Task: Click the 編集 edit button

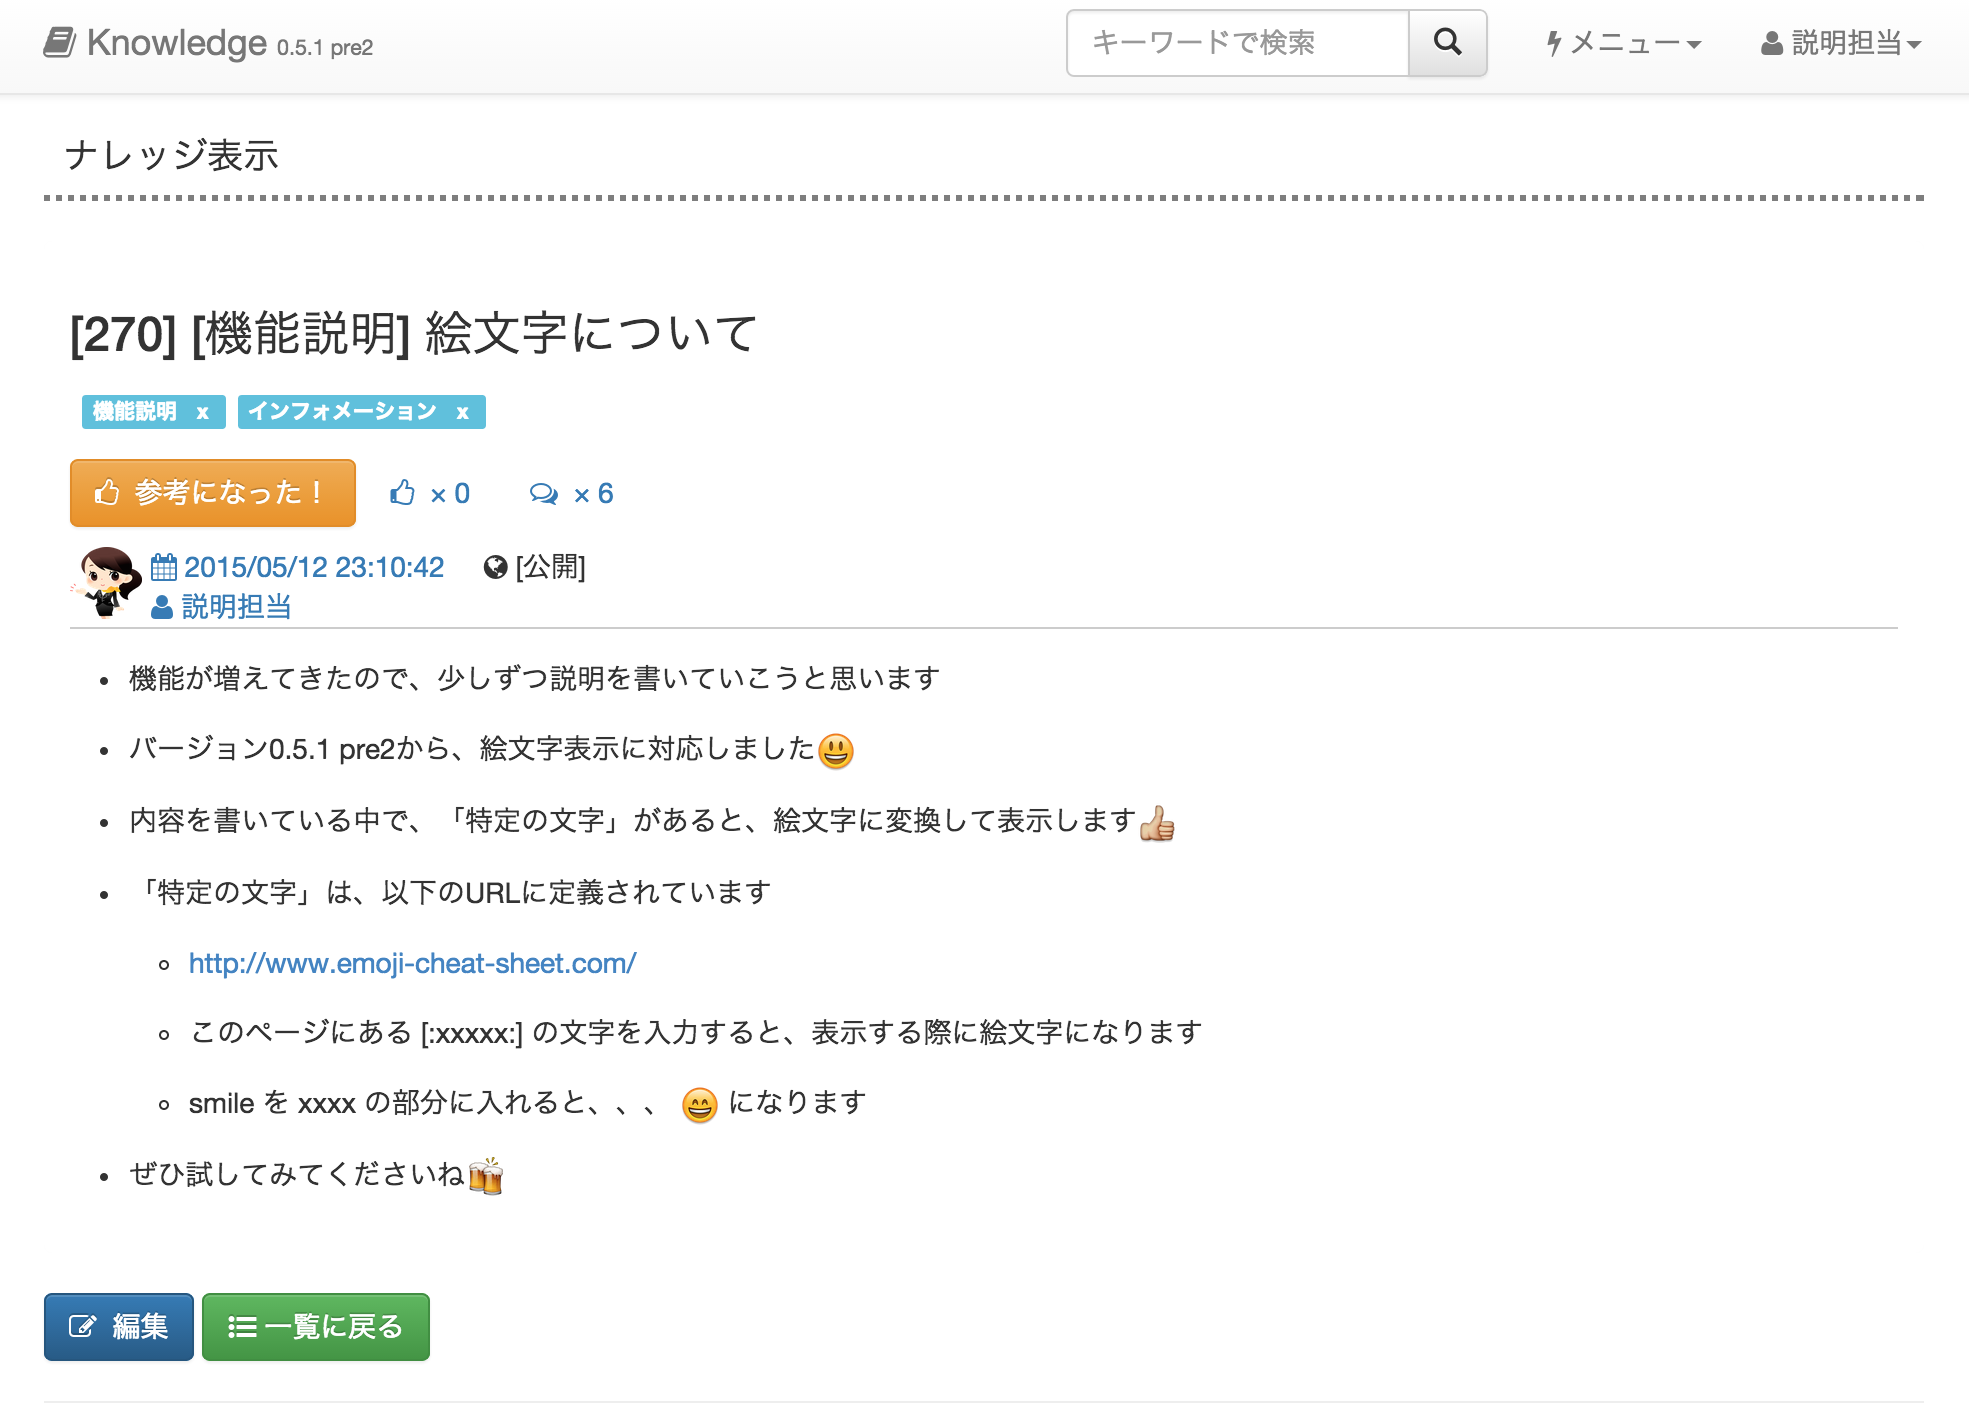Action: coord(119,1327)
